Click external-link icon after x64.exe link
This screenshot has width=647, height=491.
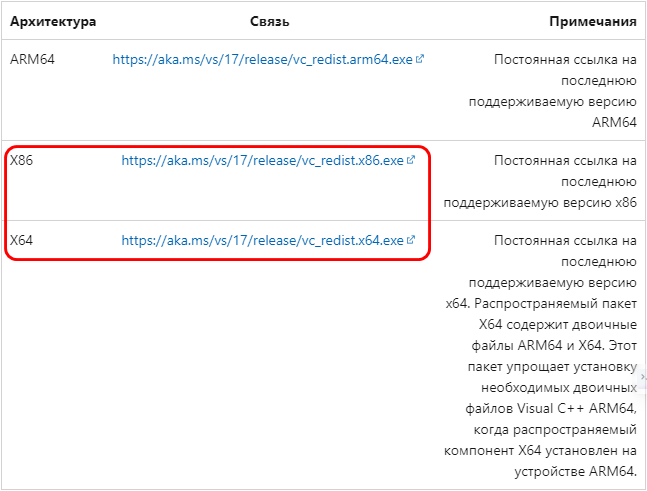coord(411,240)
